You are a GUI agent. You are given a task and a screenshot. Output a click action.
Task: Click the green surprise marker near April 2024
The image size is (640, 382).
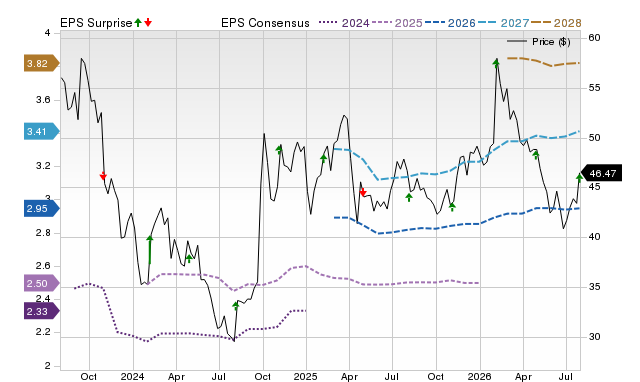coord(189,259)
